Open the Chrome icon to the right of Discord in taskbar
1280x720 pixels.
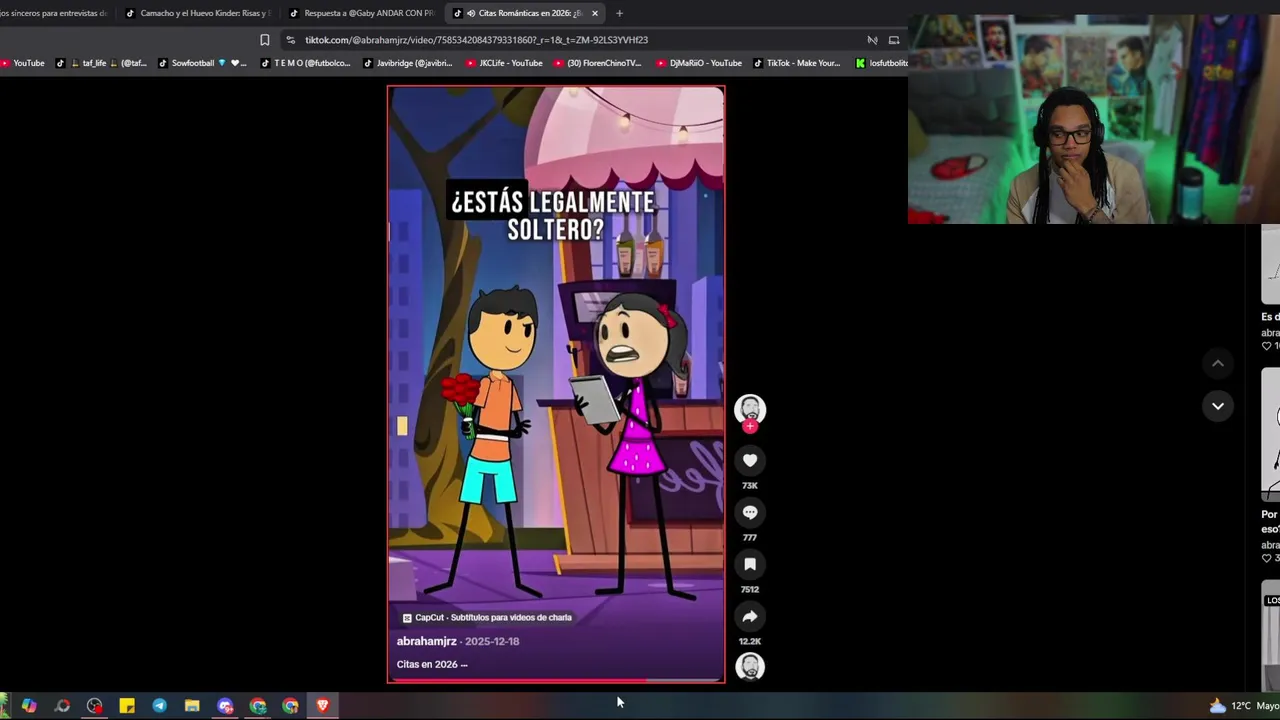coord(258,706)
